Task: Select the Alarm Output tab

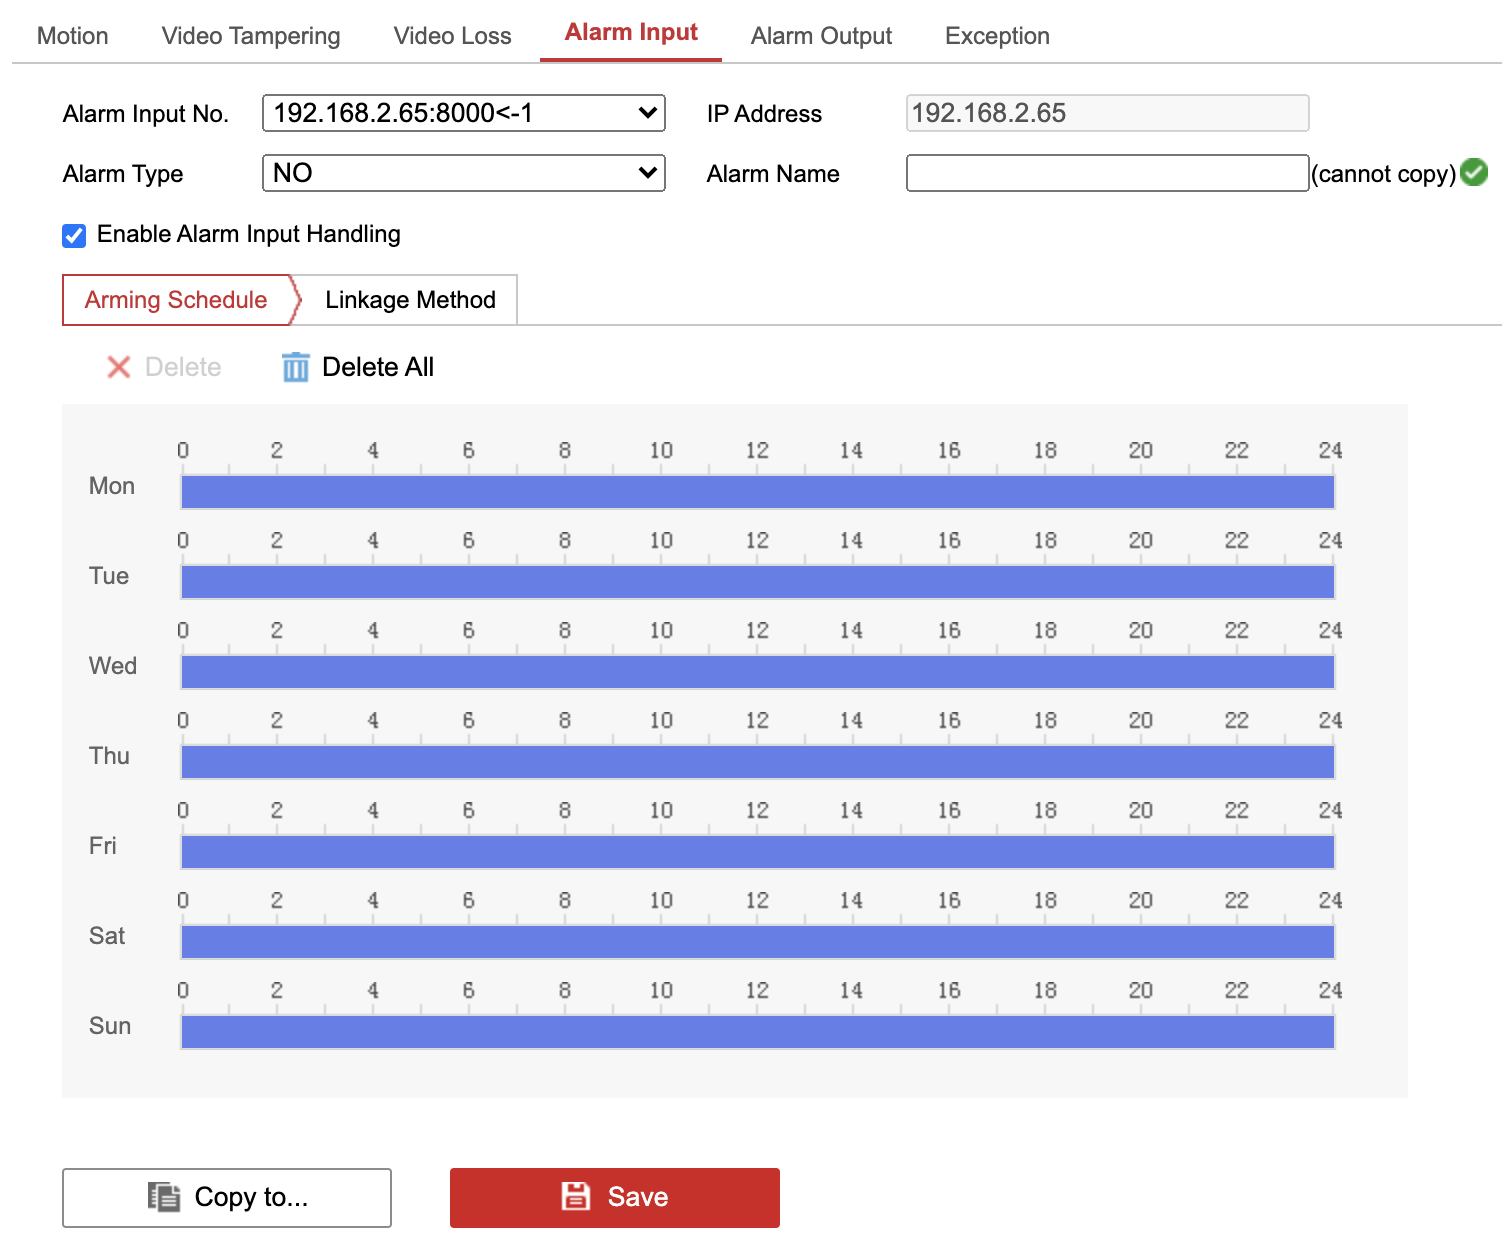Action: 821,36
